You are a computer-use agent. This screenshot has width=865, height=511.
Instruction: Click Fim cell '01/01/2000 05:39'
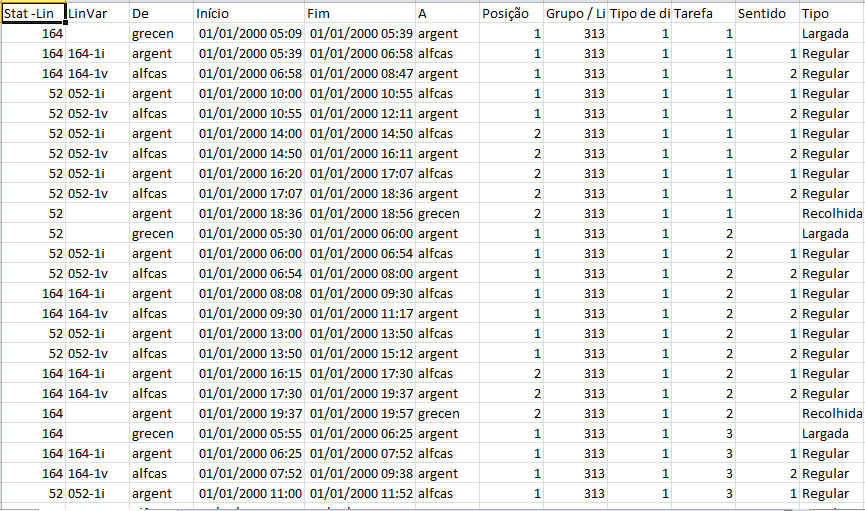pos(360,33)
